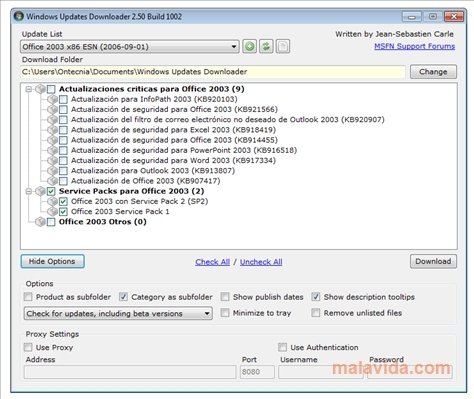Click package icon beside InfoPath KB920103 row

pos(52,99)
